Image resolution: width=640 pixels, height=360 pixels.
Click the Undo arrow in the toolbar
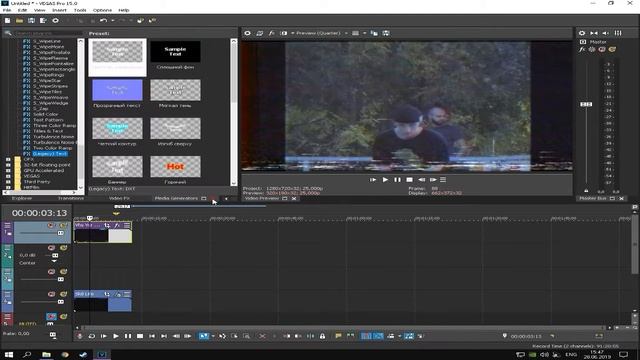point(103,20)
